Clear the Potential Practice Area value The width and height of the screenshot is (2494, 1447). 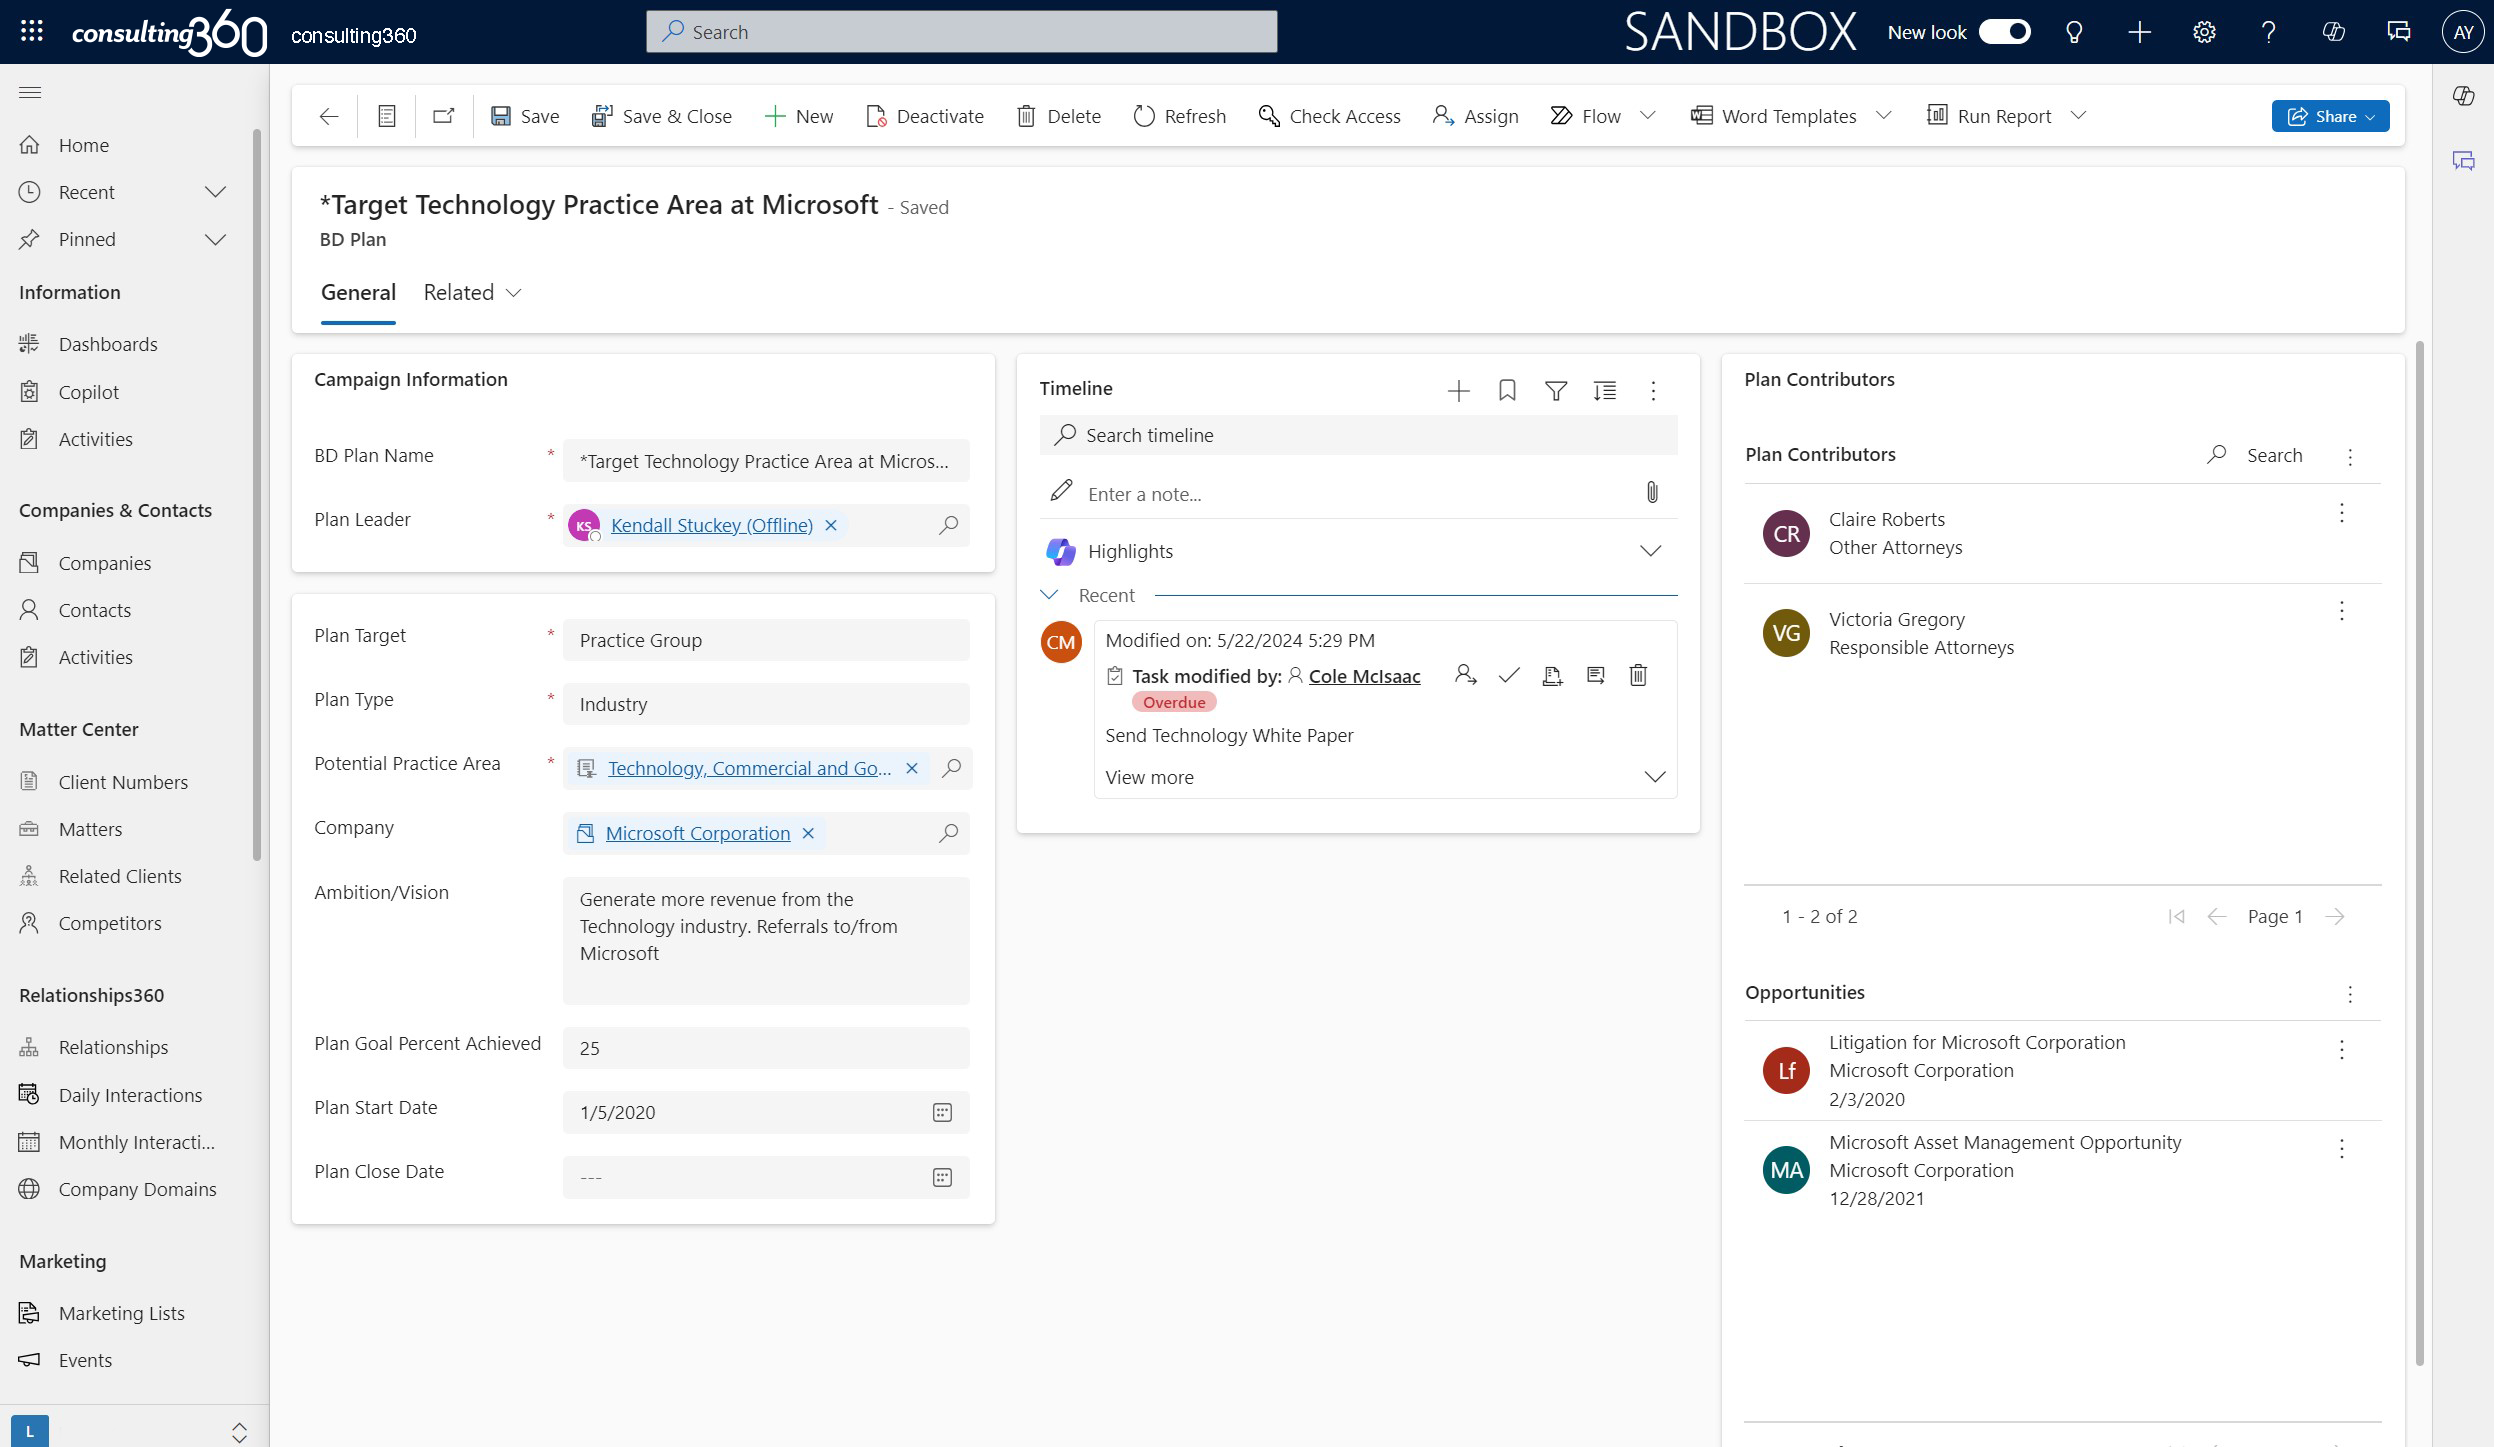[912, 768]
